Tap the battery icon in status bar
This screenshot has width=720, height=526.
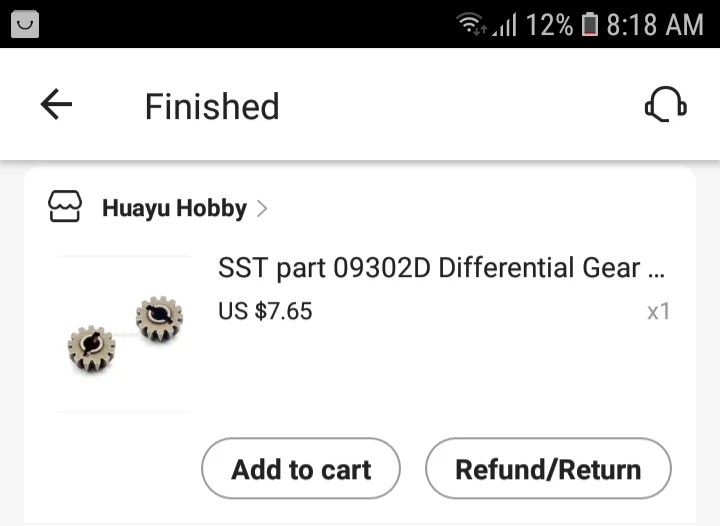pyautogui.click(x=590, y=24)
